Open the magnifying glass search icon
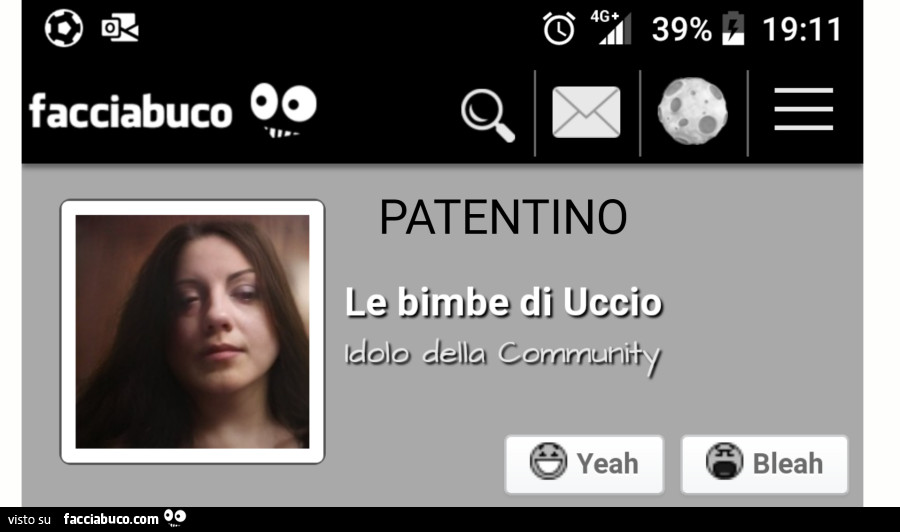900x532 pixels. (x=488, y=115)
